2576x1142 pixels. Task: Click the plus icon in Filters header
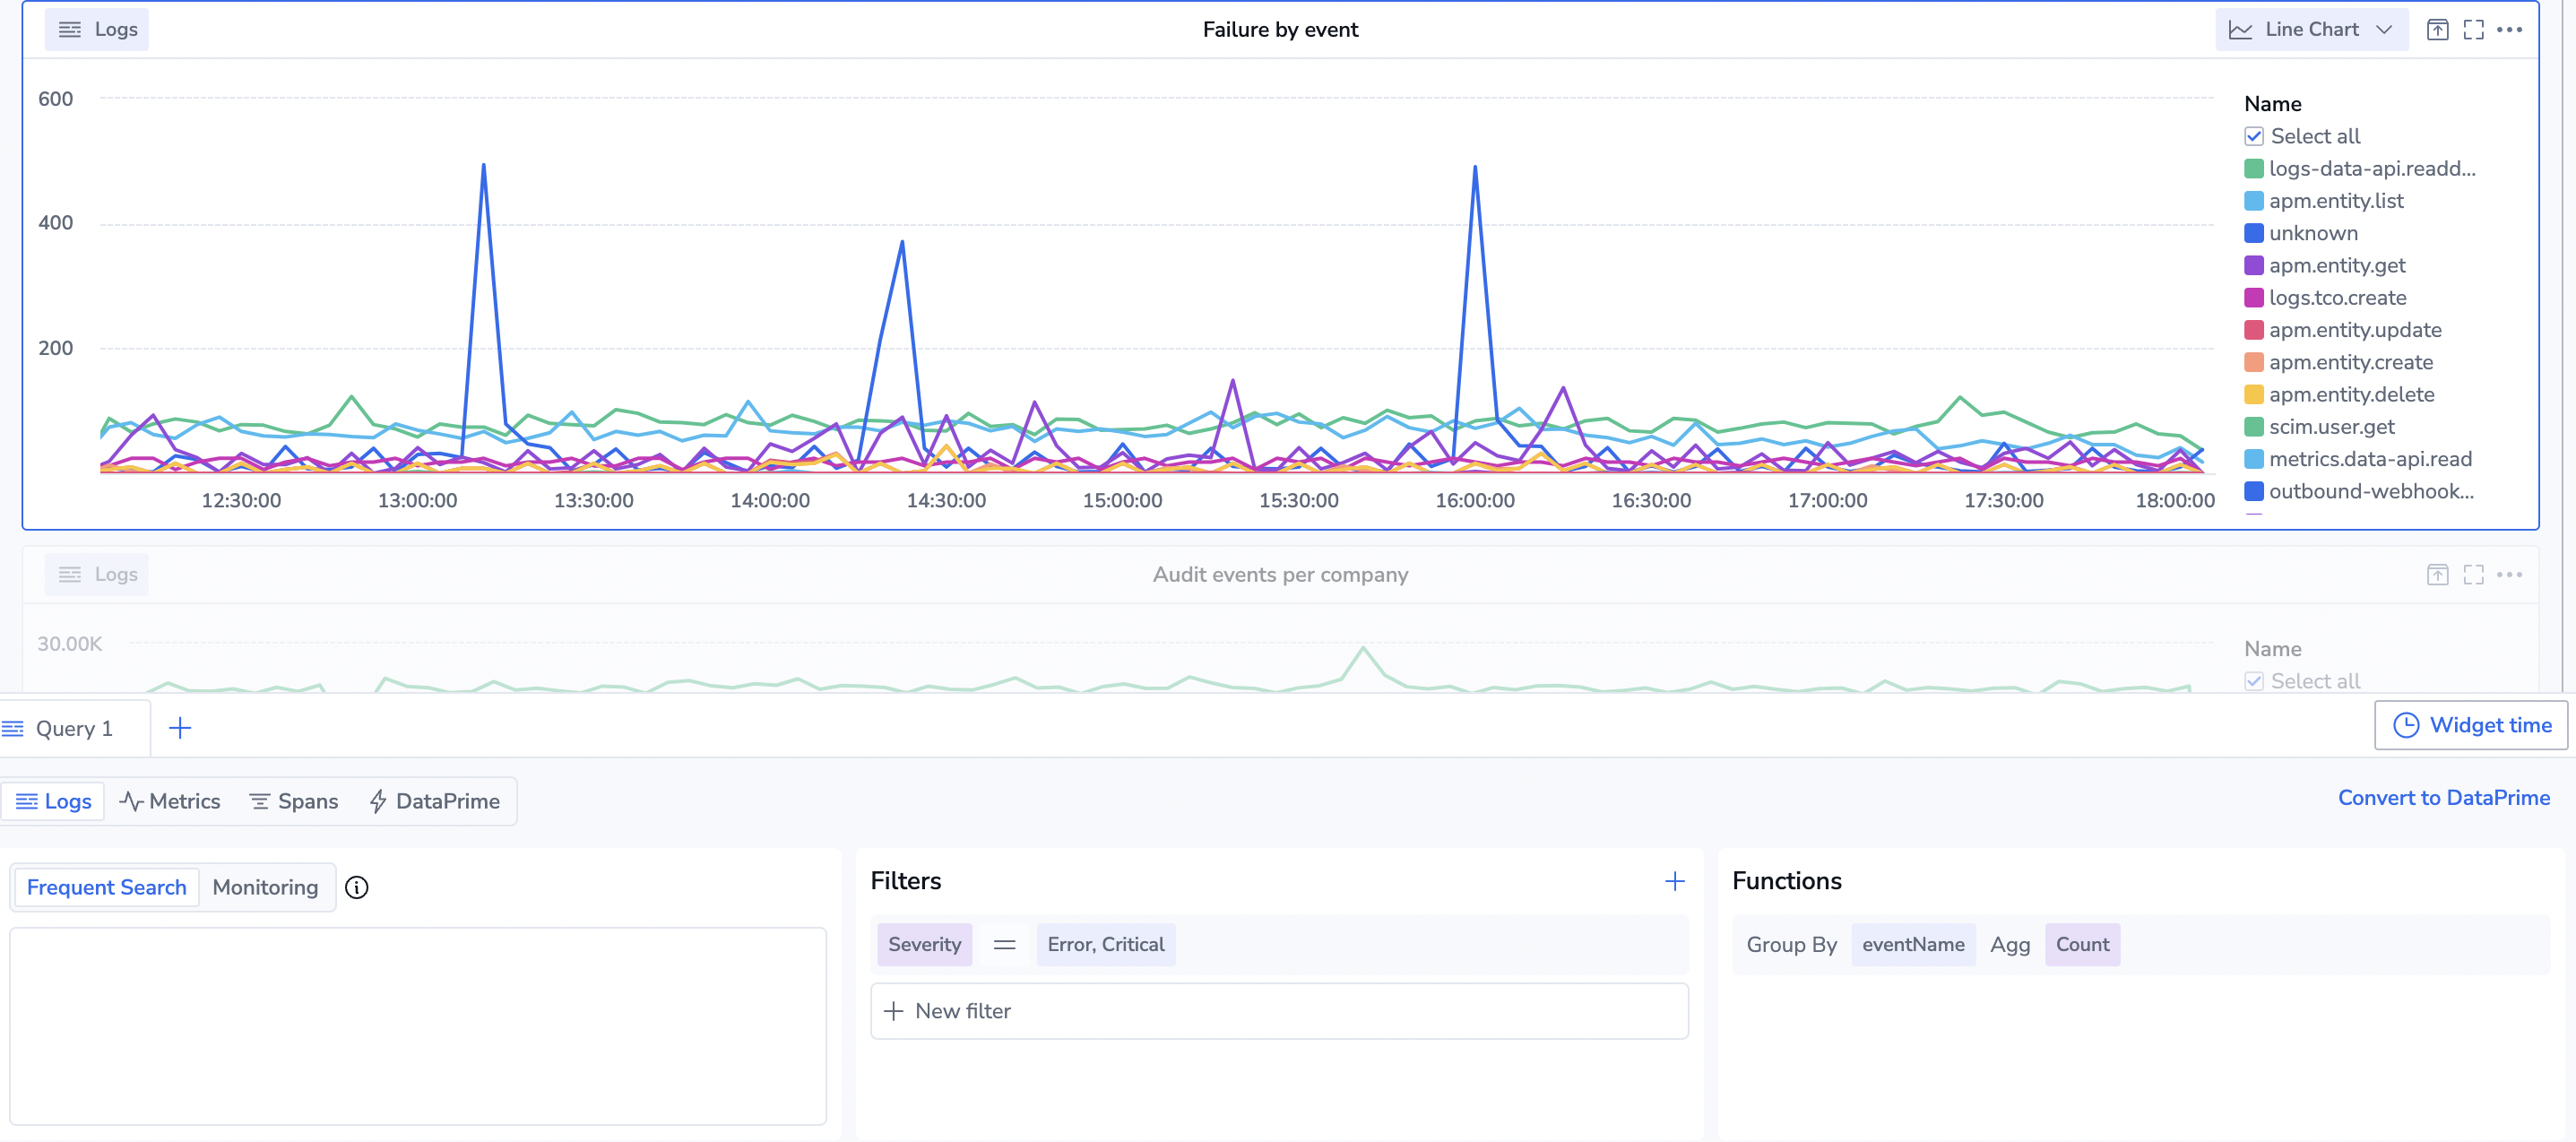[1674, 881]
